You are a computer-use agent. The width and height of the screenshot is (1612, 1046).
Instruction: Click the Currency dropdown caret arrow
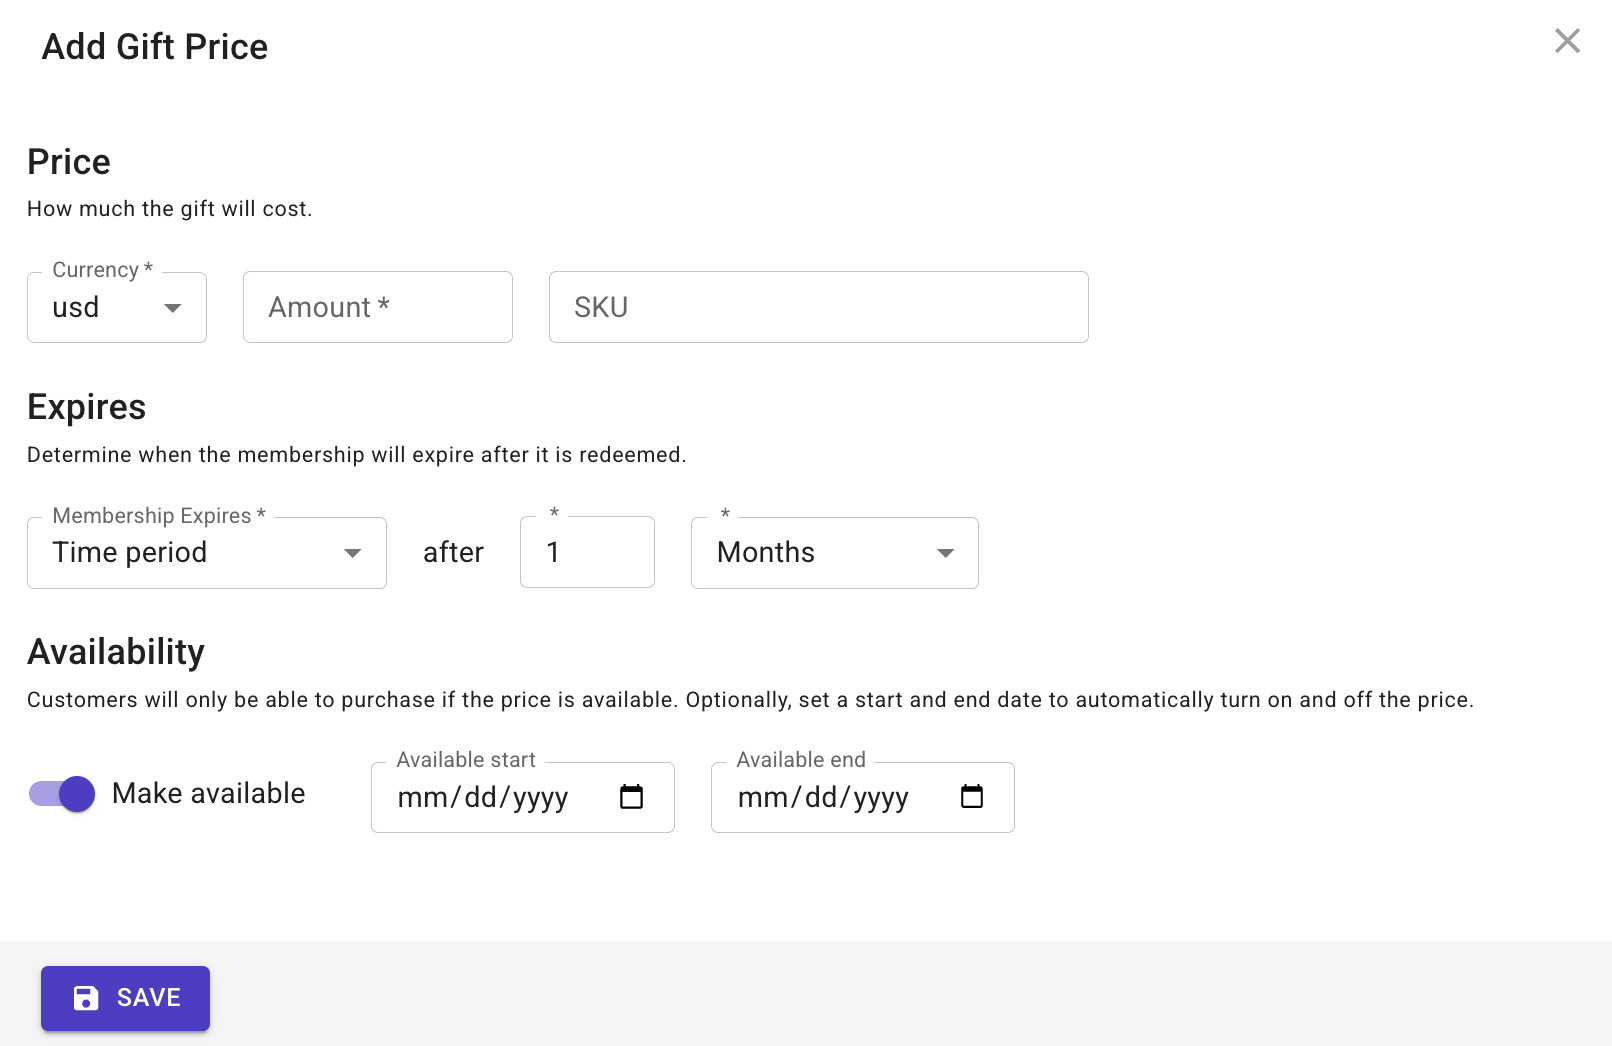click(x=173, y=308)
